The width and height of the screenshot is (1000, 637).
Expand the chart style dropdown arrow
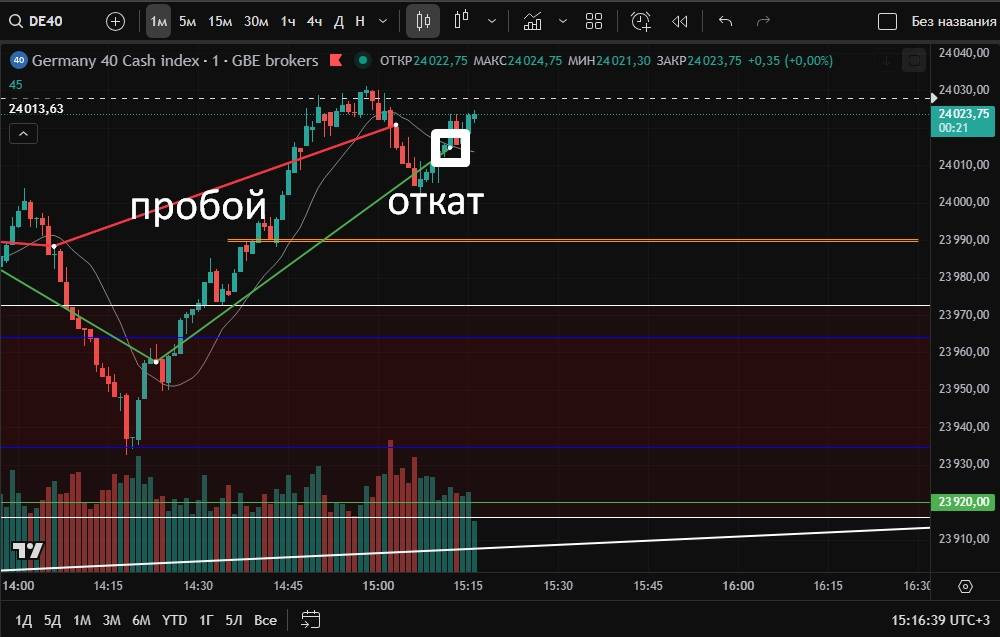[x=486, y=21]
